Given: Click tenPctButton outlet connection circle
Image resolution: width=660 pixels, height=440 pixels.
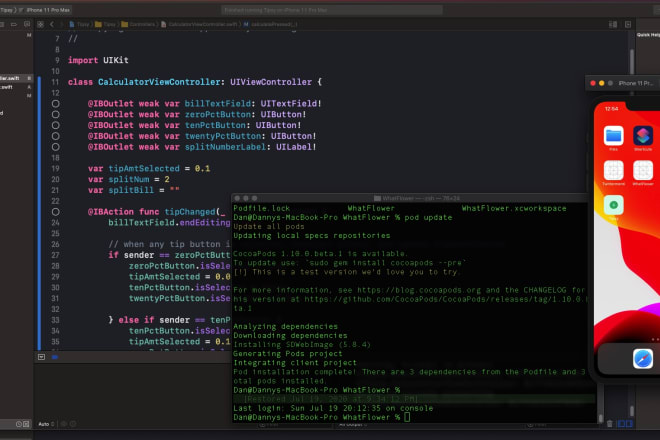Looking at the screenshot, I should (56, 125).
